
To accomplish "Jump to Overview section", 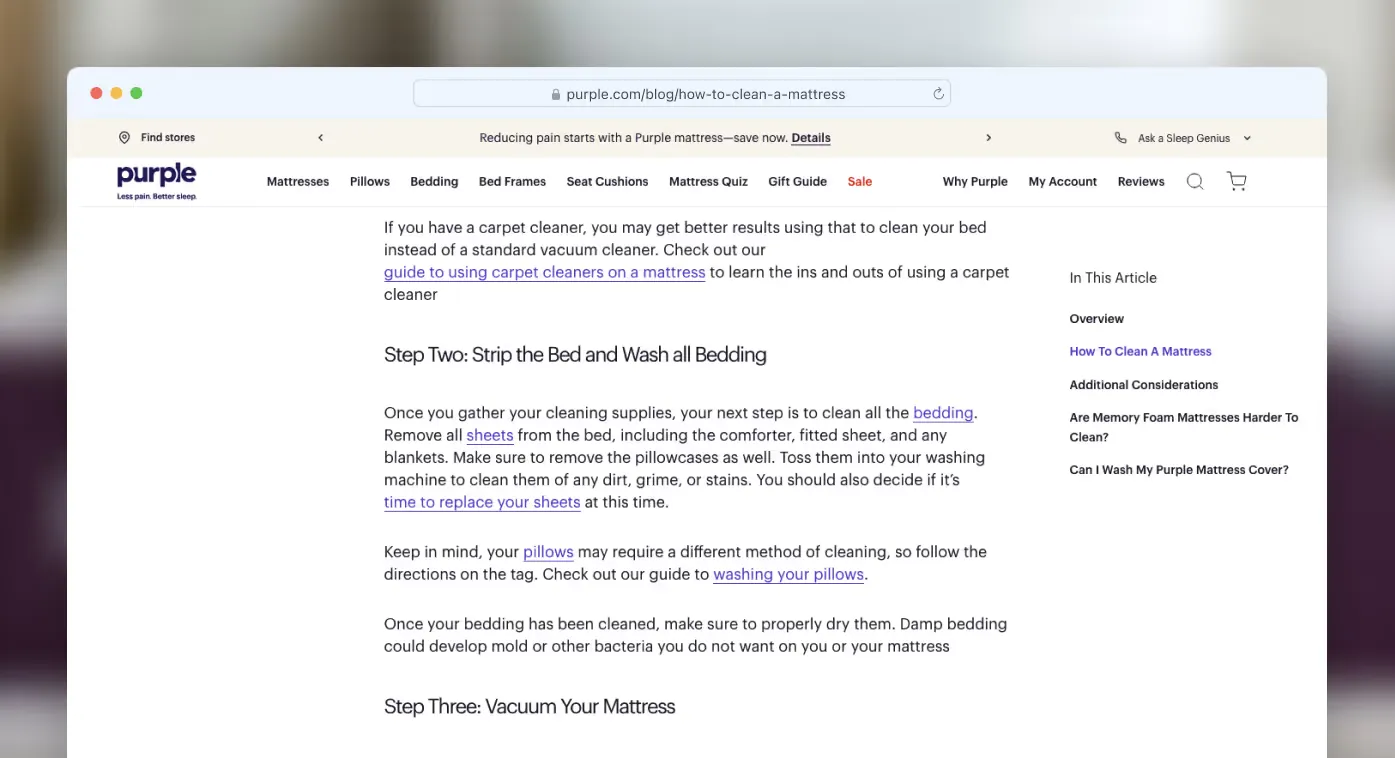I will [x=1097, y=319].
